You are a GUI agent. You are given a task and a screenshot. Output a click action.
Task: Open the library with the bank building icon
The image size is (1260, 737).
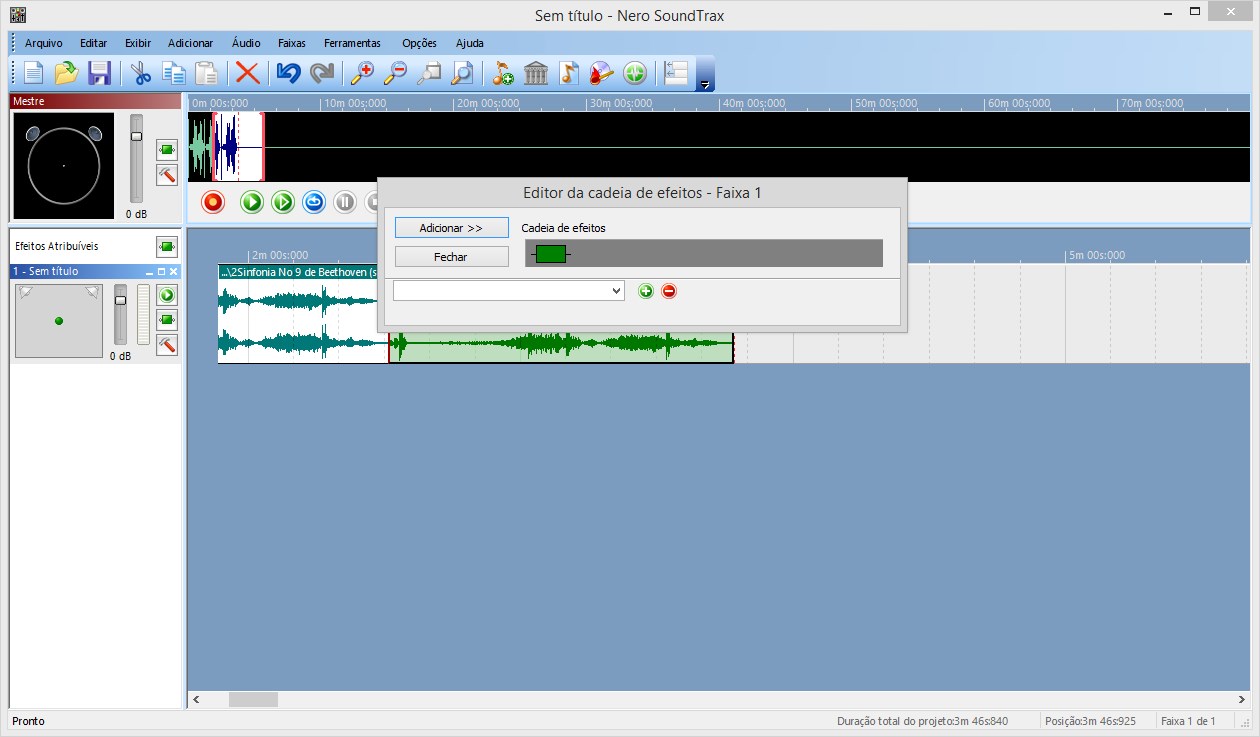pyautogui.click(x=536, y=73)
